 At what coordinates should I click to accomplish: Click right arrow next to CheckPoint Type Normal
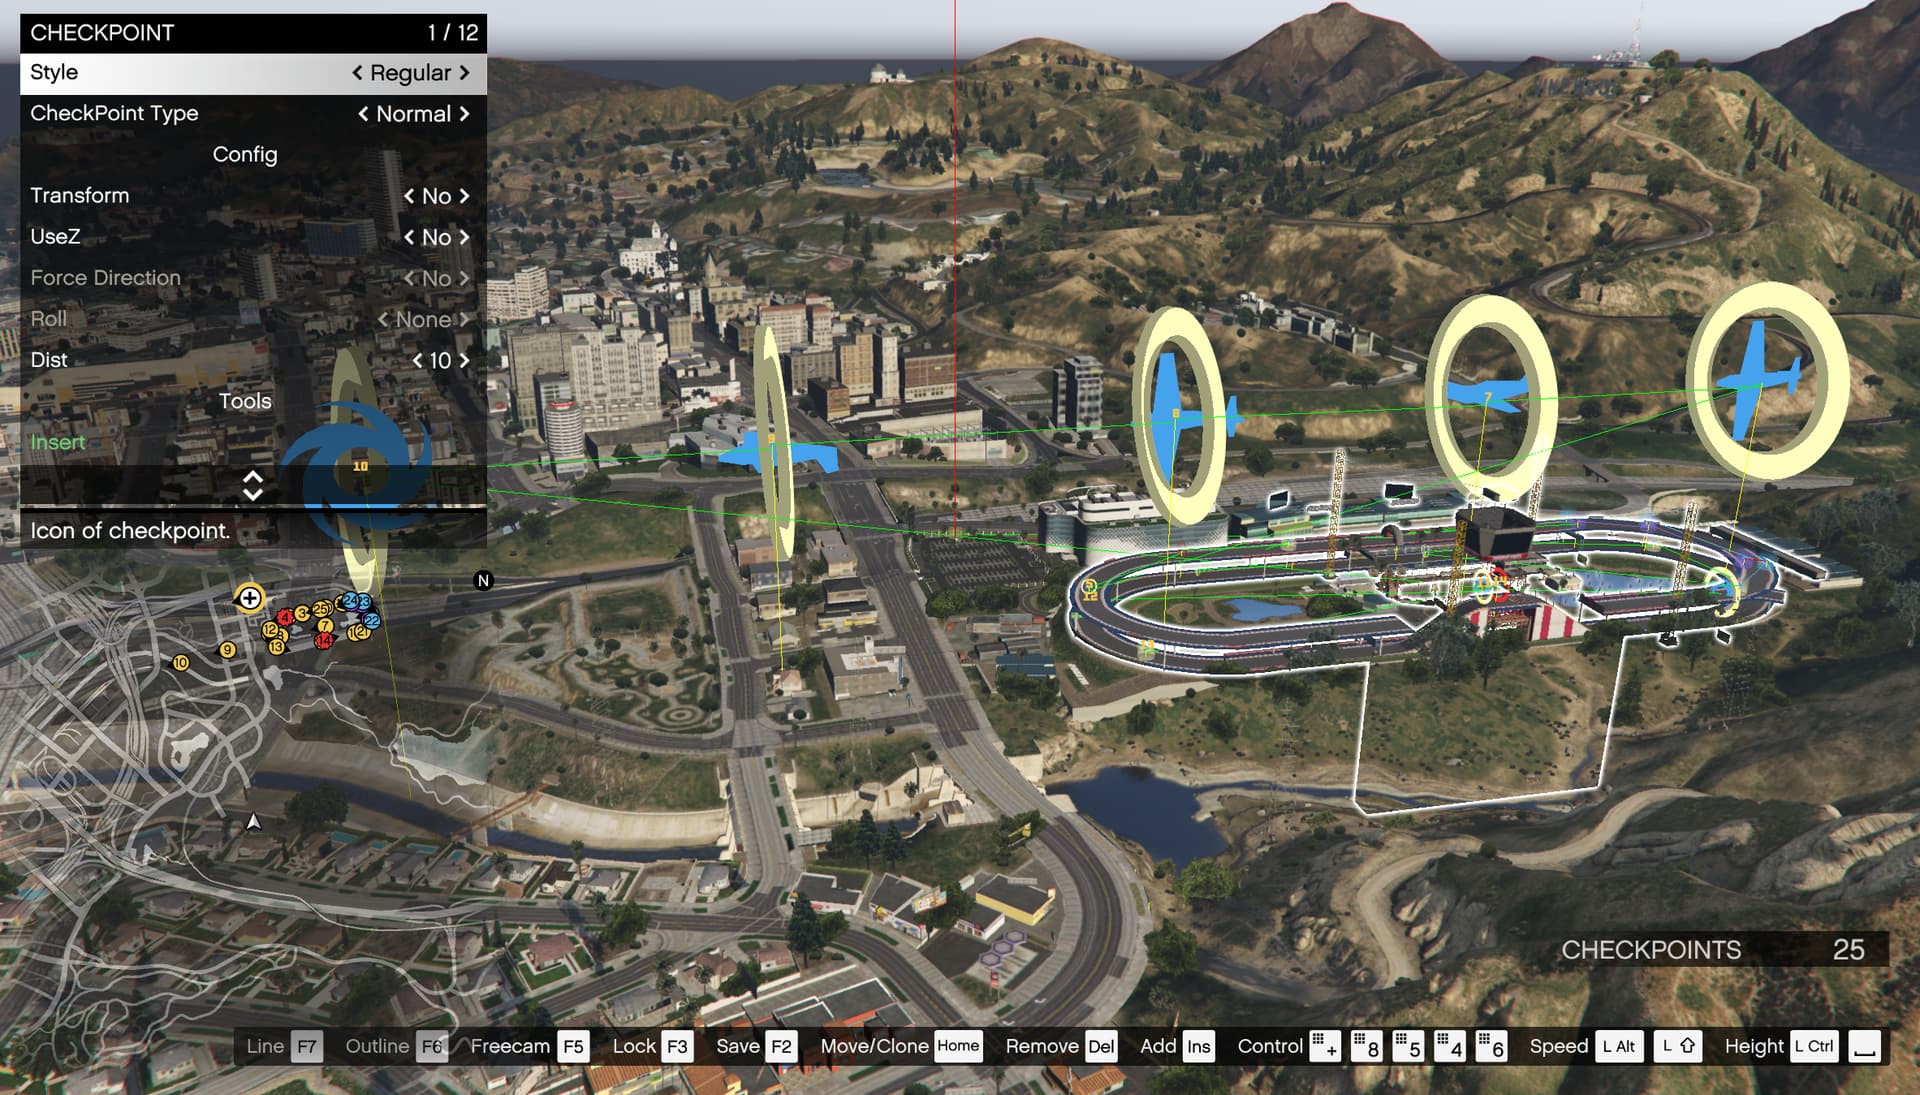pos(464,114)
